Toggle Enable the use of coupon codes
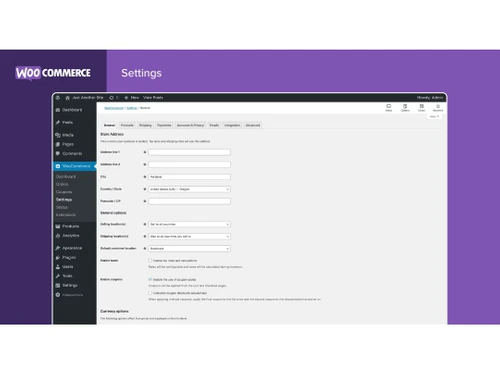The width and height of the screenshot is (500, 375). 150,279
